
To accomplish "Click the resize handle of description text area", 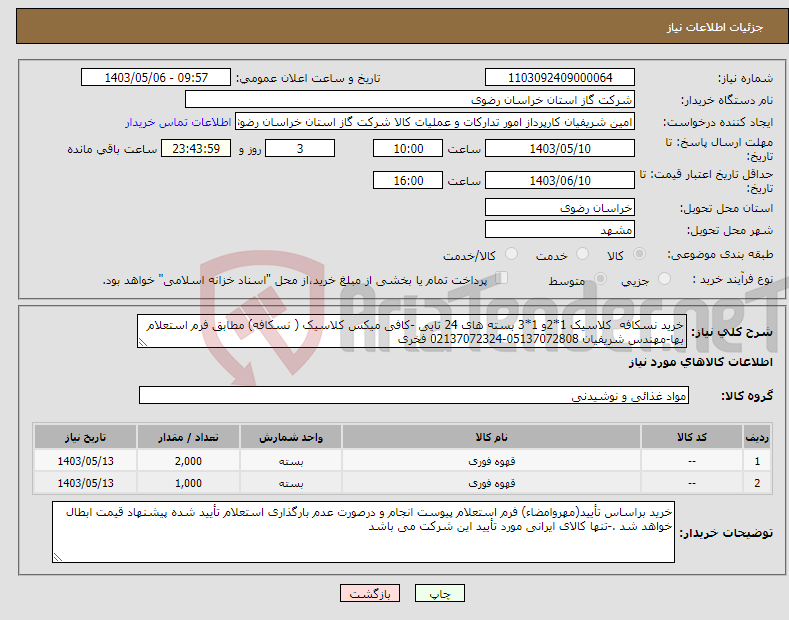I will [x=142, y=343].
